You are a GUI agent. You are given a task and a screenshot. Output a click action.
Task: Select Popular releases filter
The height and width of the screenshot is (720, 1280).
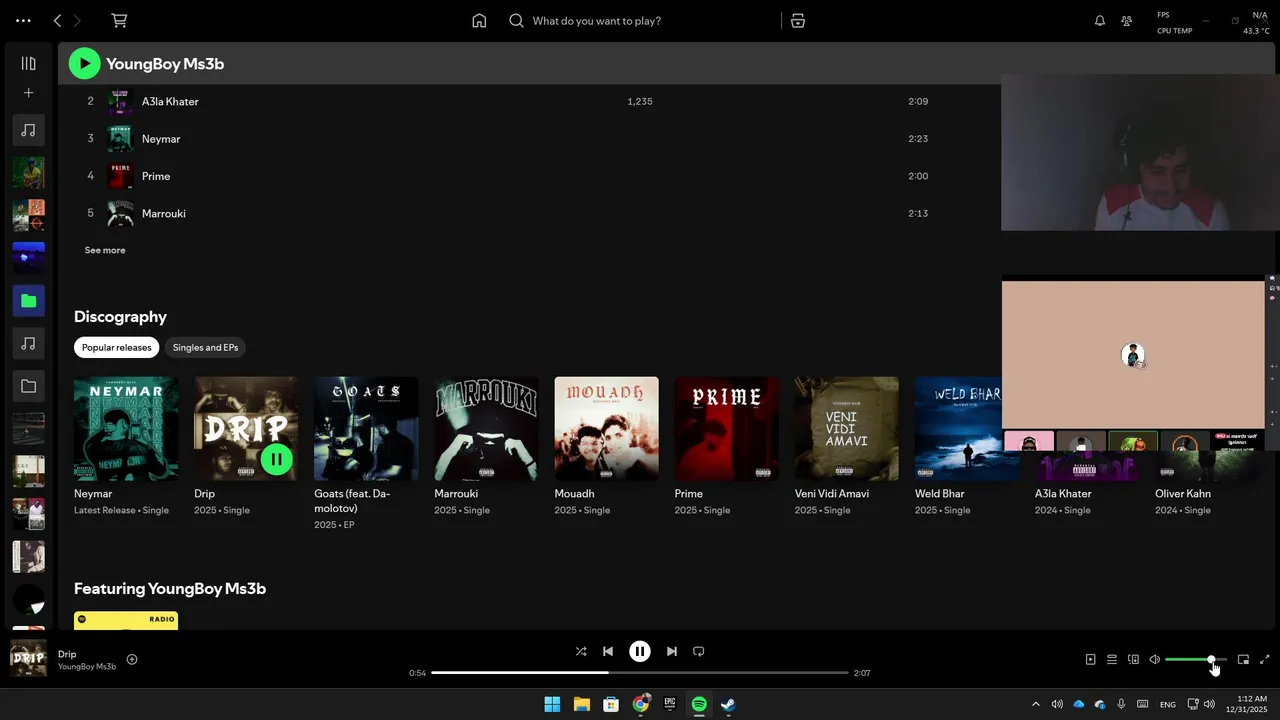coord(116,347)
